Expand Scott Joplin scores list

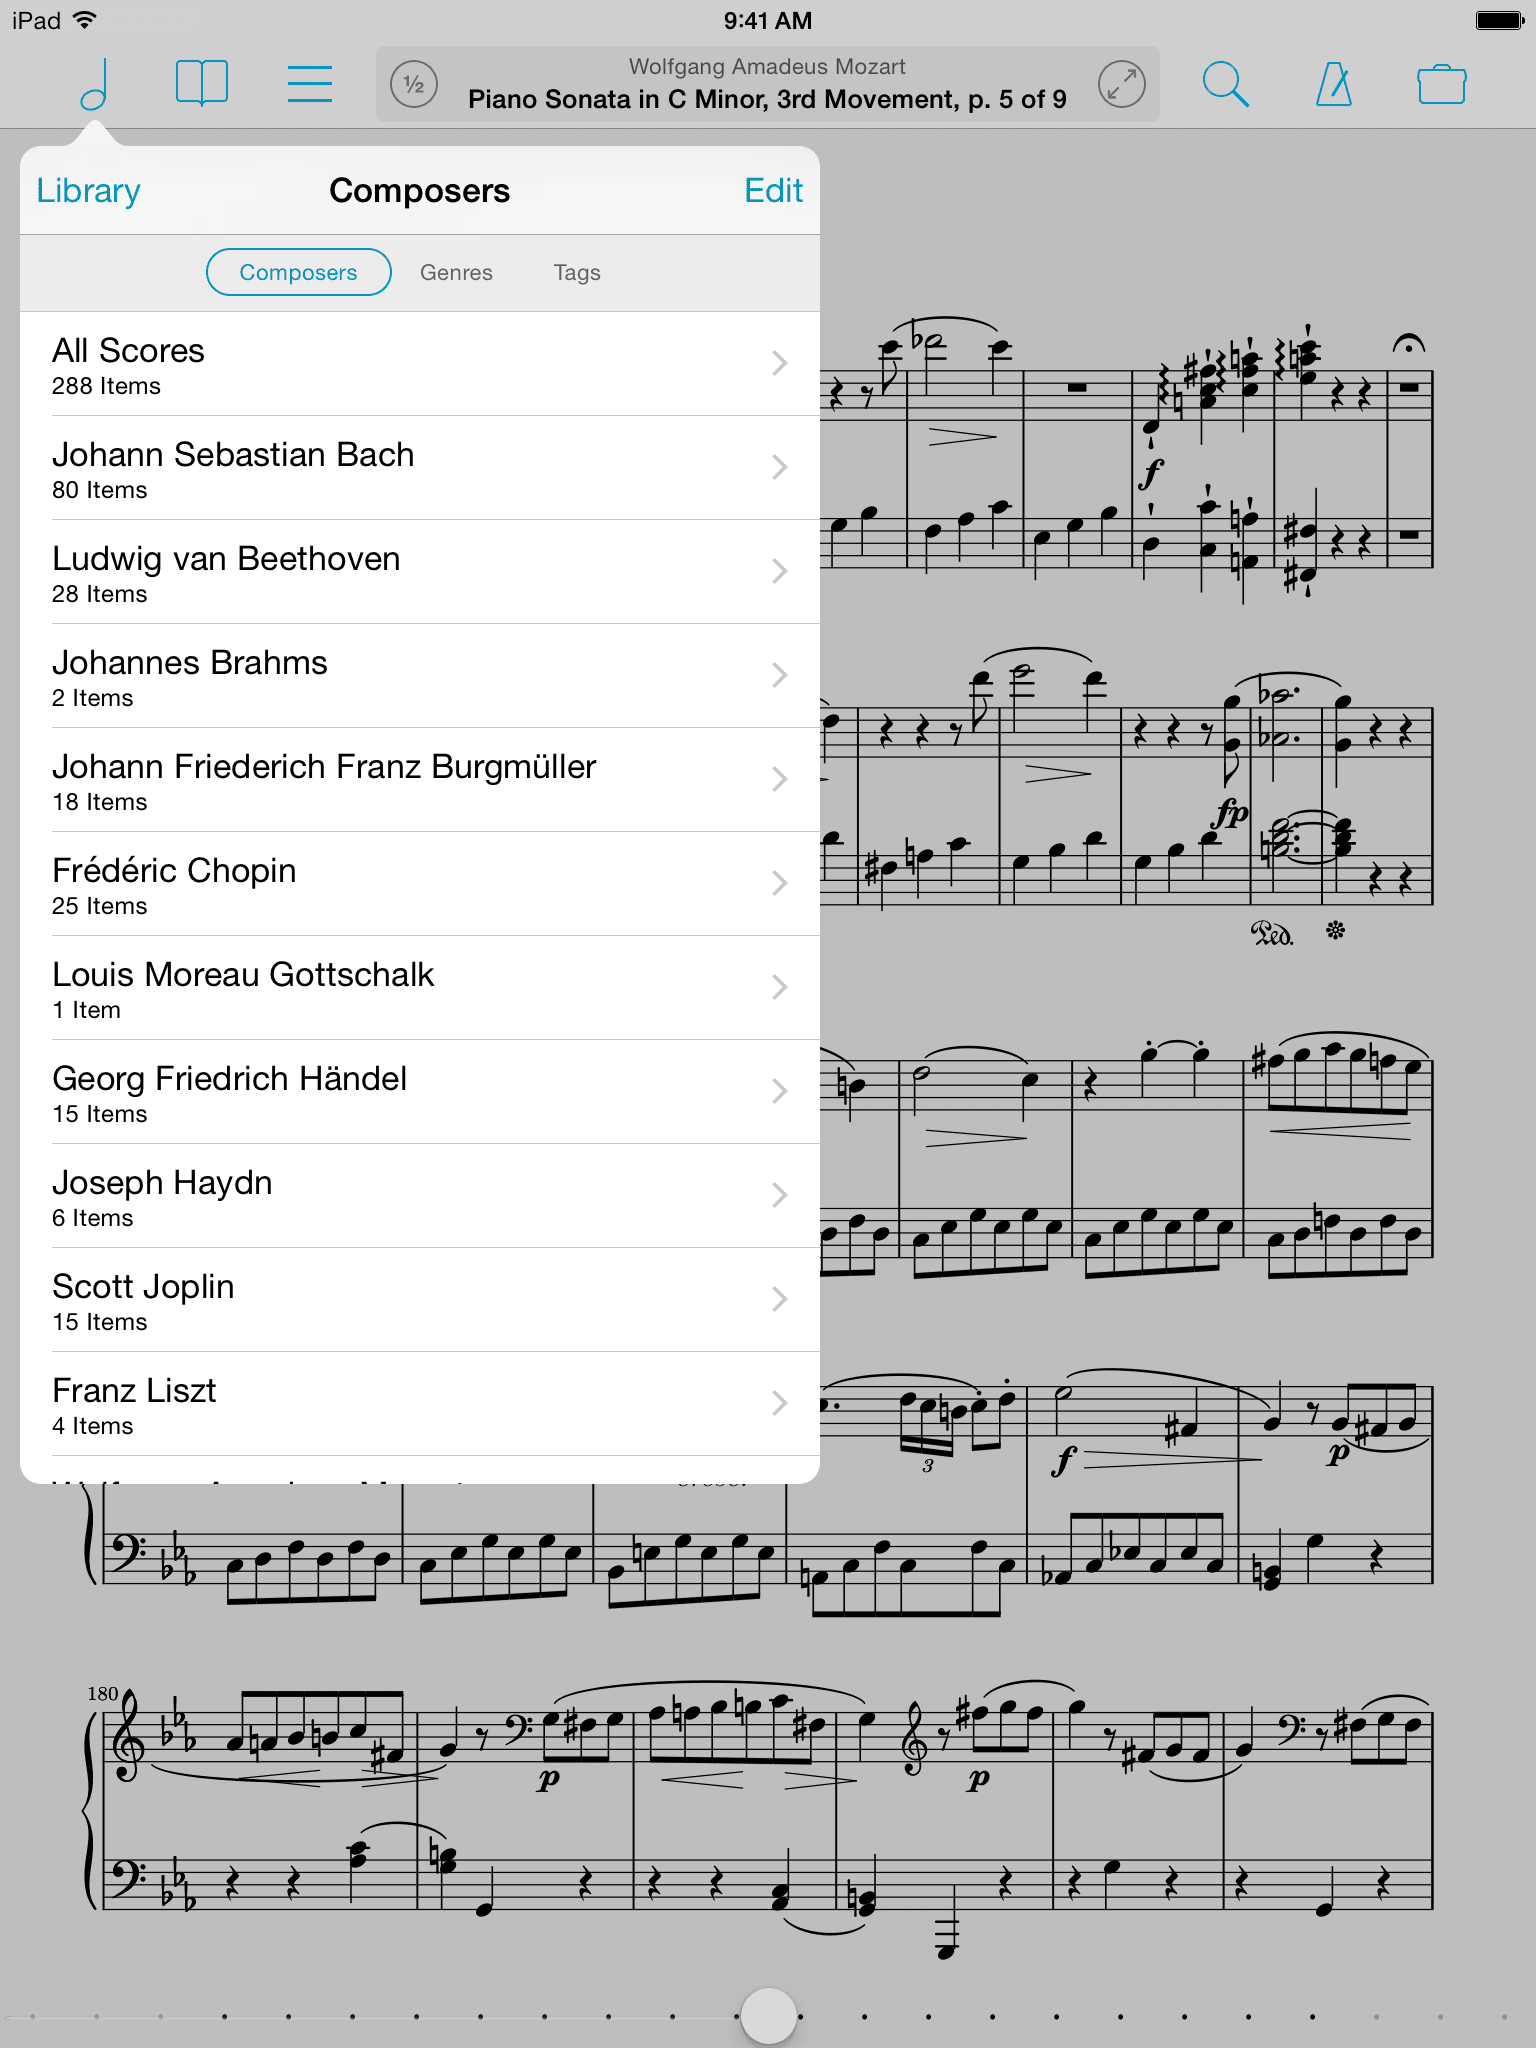[x=420, y=1300]
